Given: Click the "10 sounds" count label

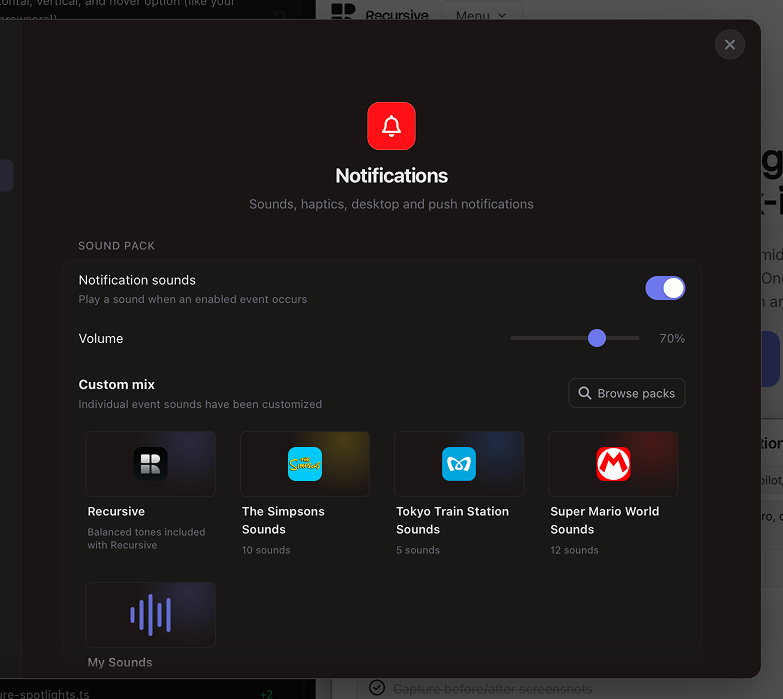Looking at the screenshot, I should coord(266,550).
